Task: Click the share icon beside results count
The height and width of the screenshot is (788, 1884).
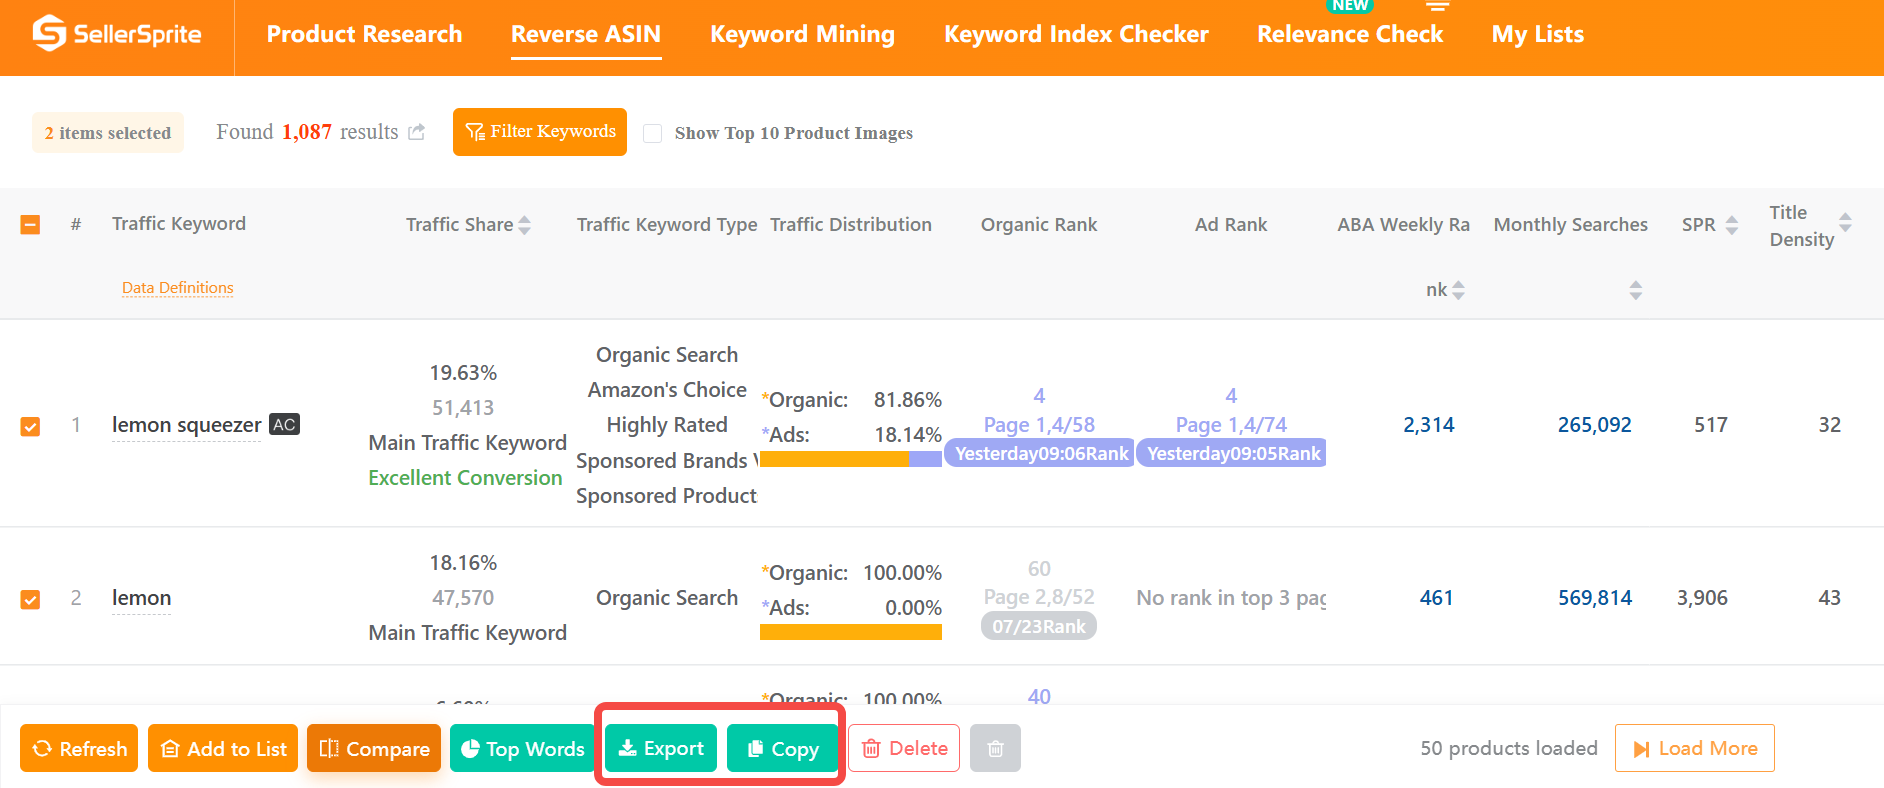Action: click(417, 132)
